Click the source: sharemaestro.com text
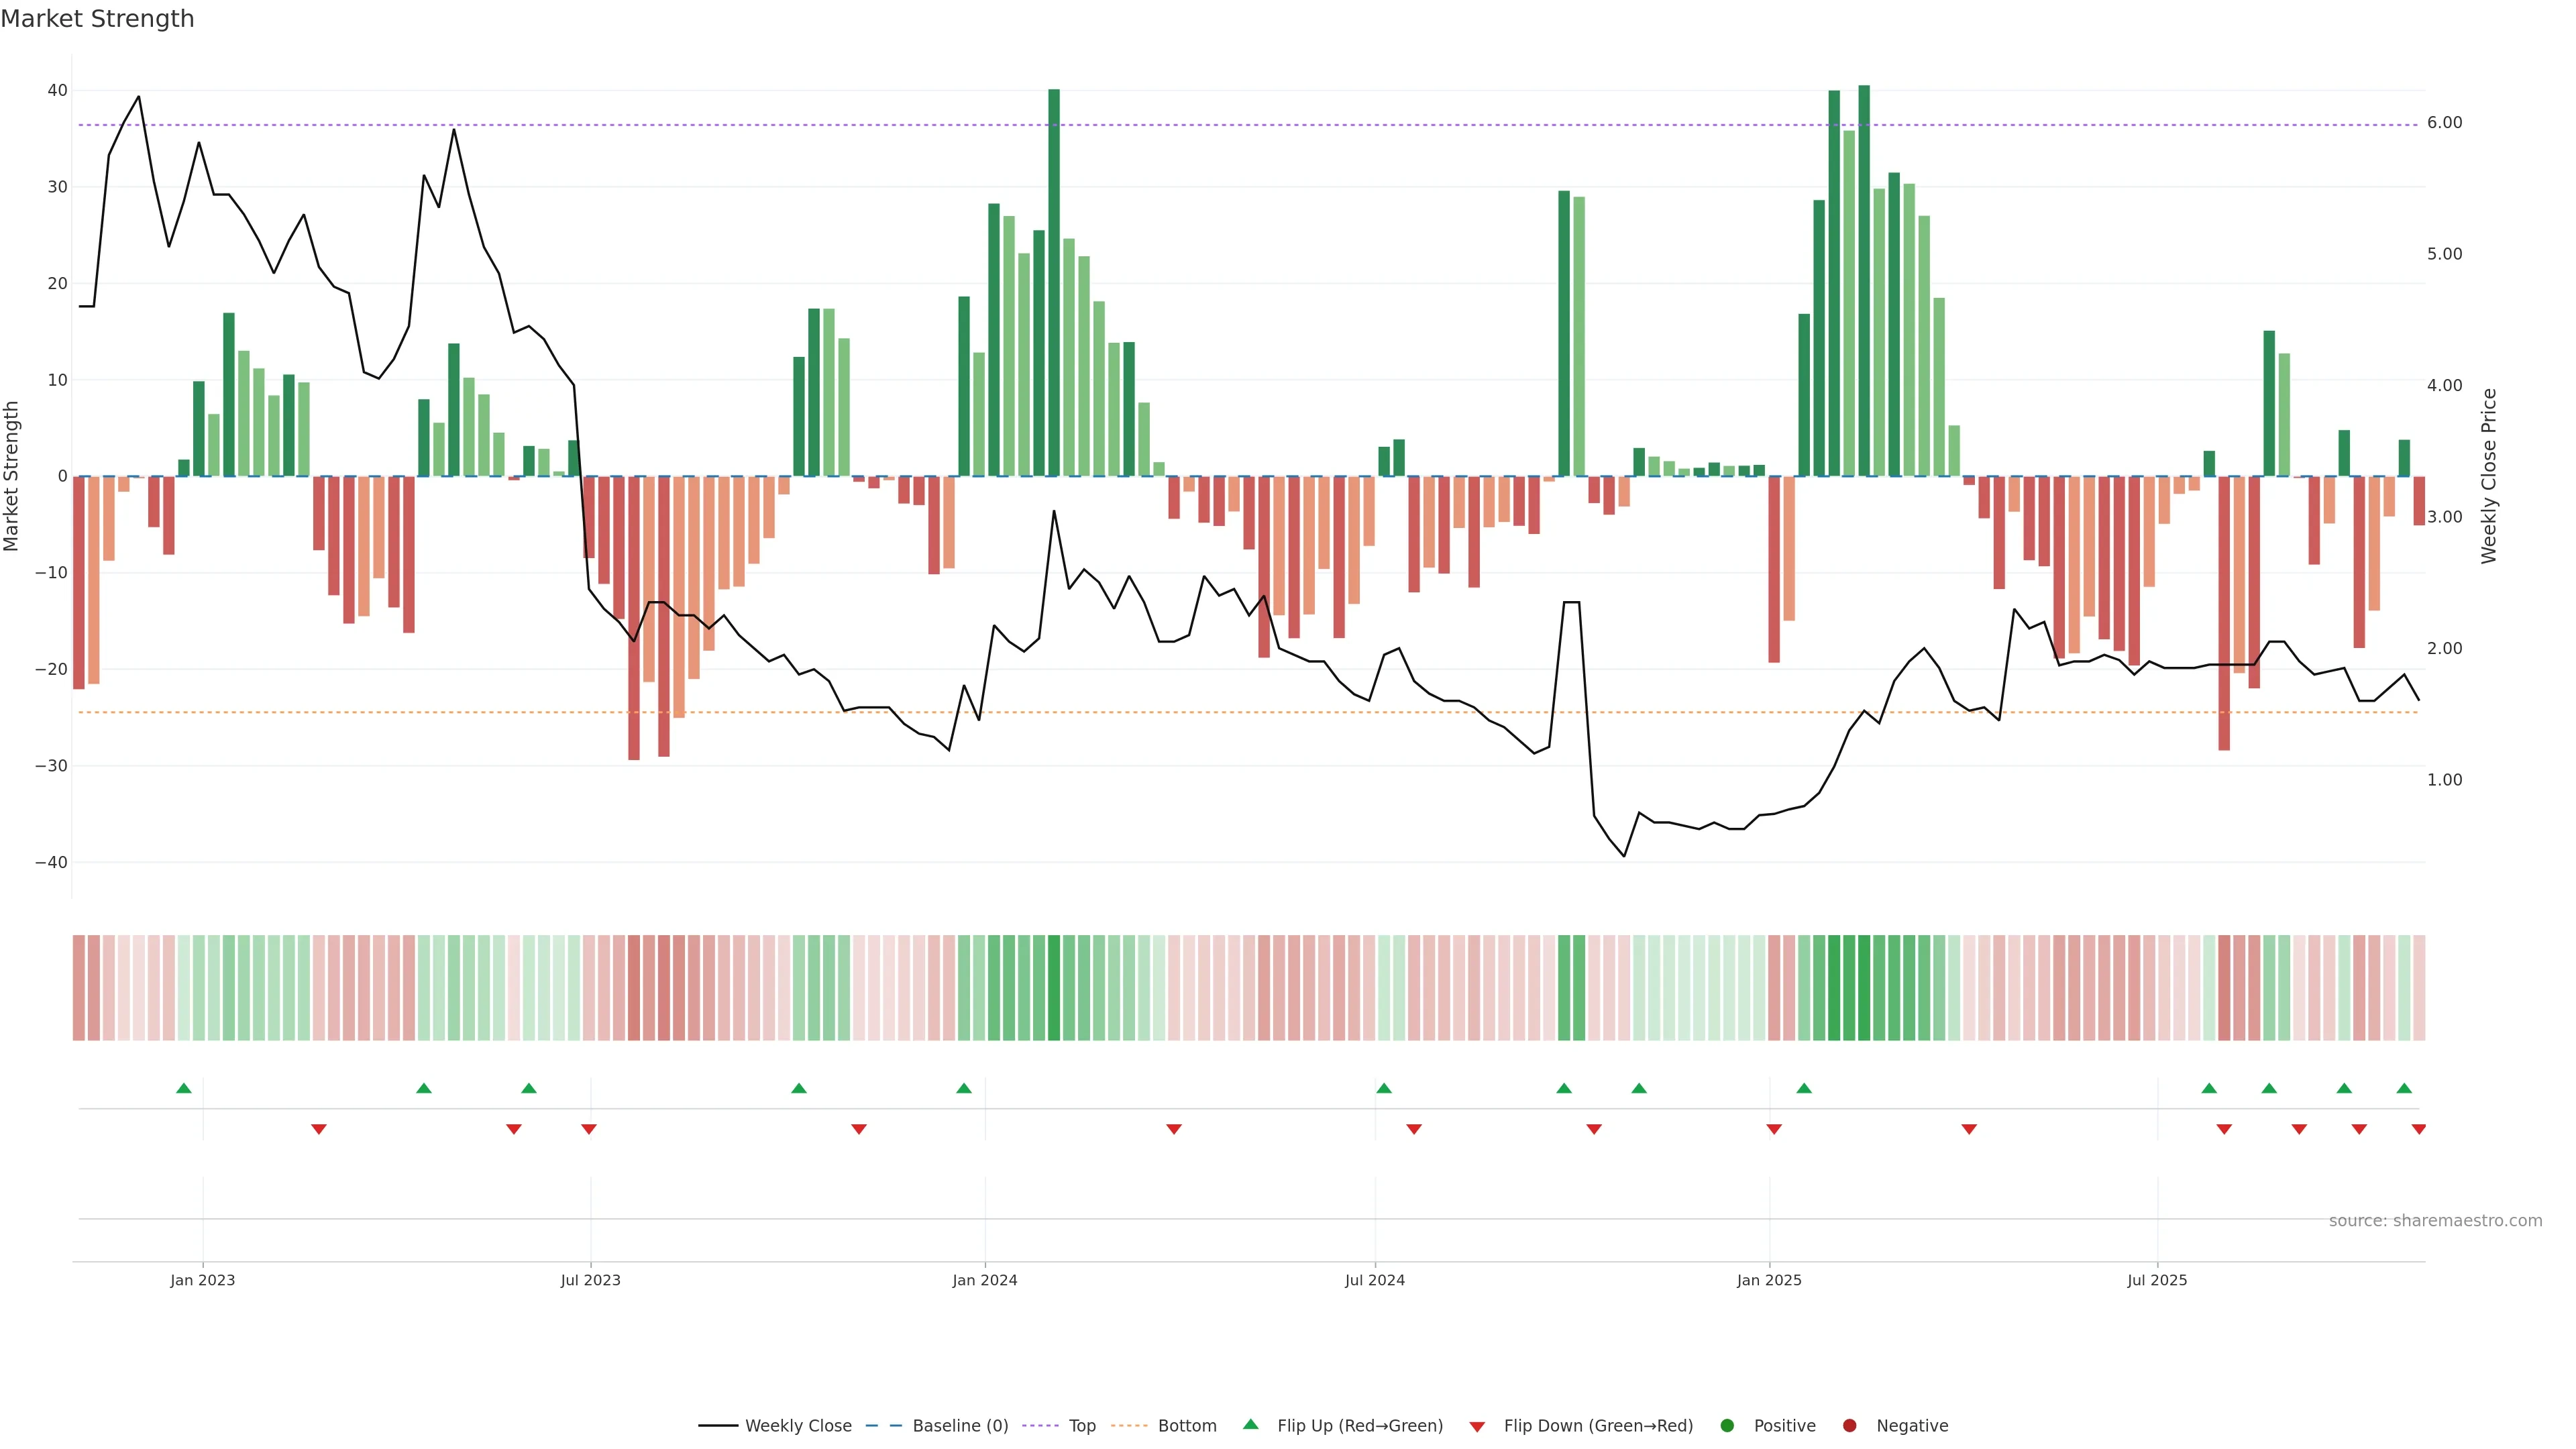The height and width of the screenshot is (1449, 2576). (x=2435, y=1221)
